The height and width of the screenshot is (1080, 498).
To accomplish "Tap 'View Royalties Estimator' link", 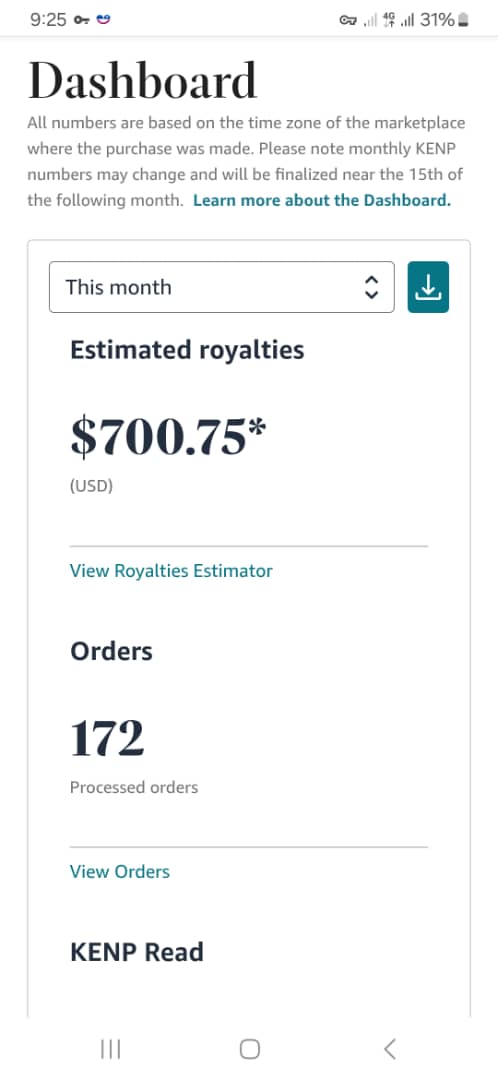I will (172, 571).
